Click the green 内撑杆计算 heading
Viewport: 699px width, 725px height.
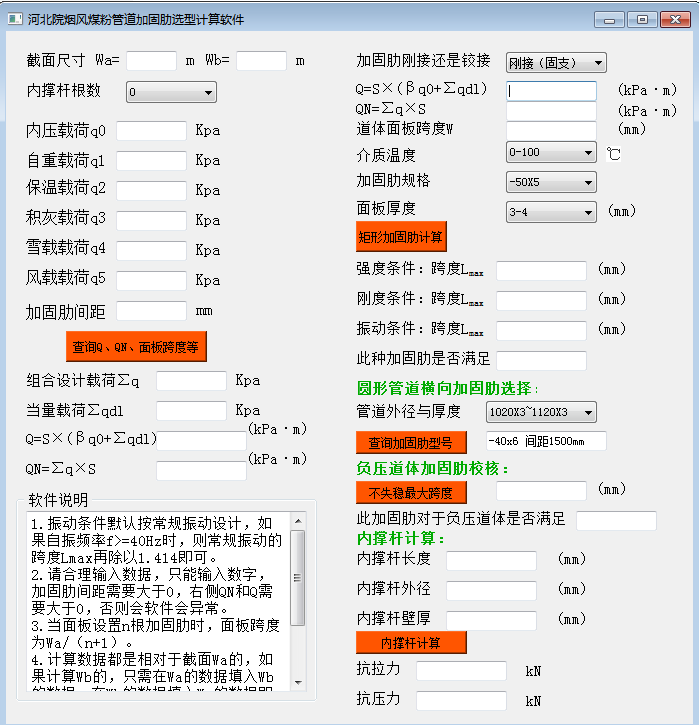[x=400, y=538]
